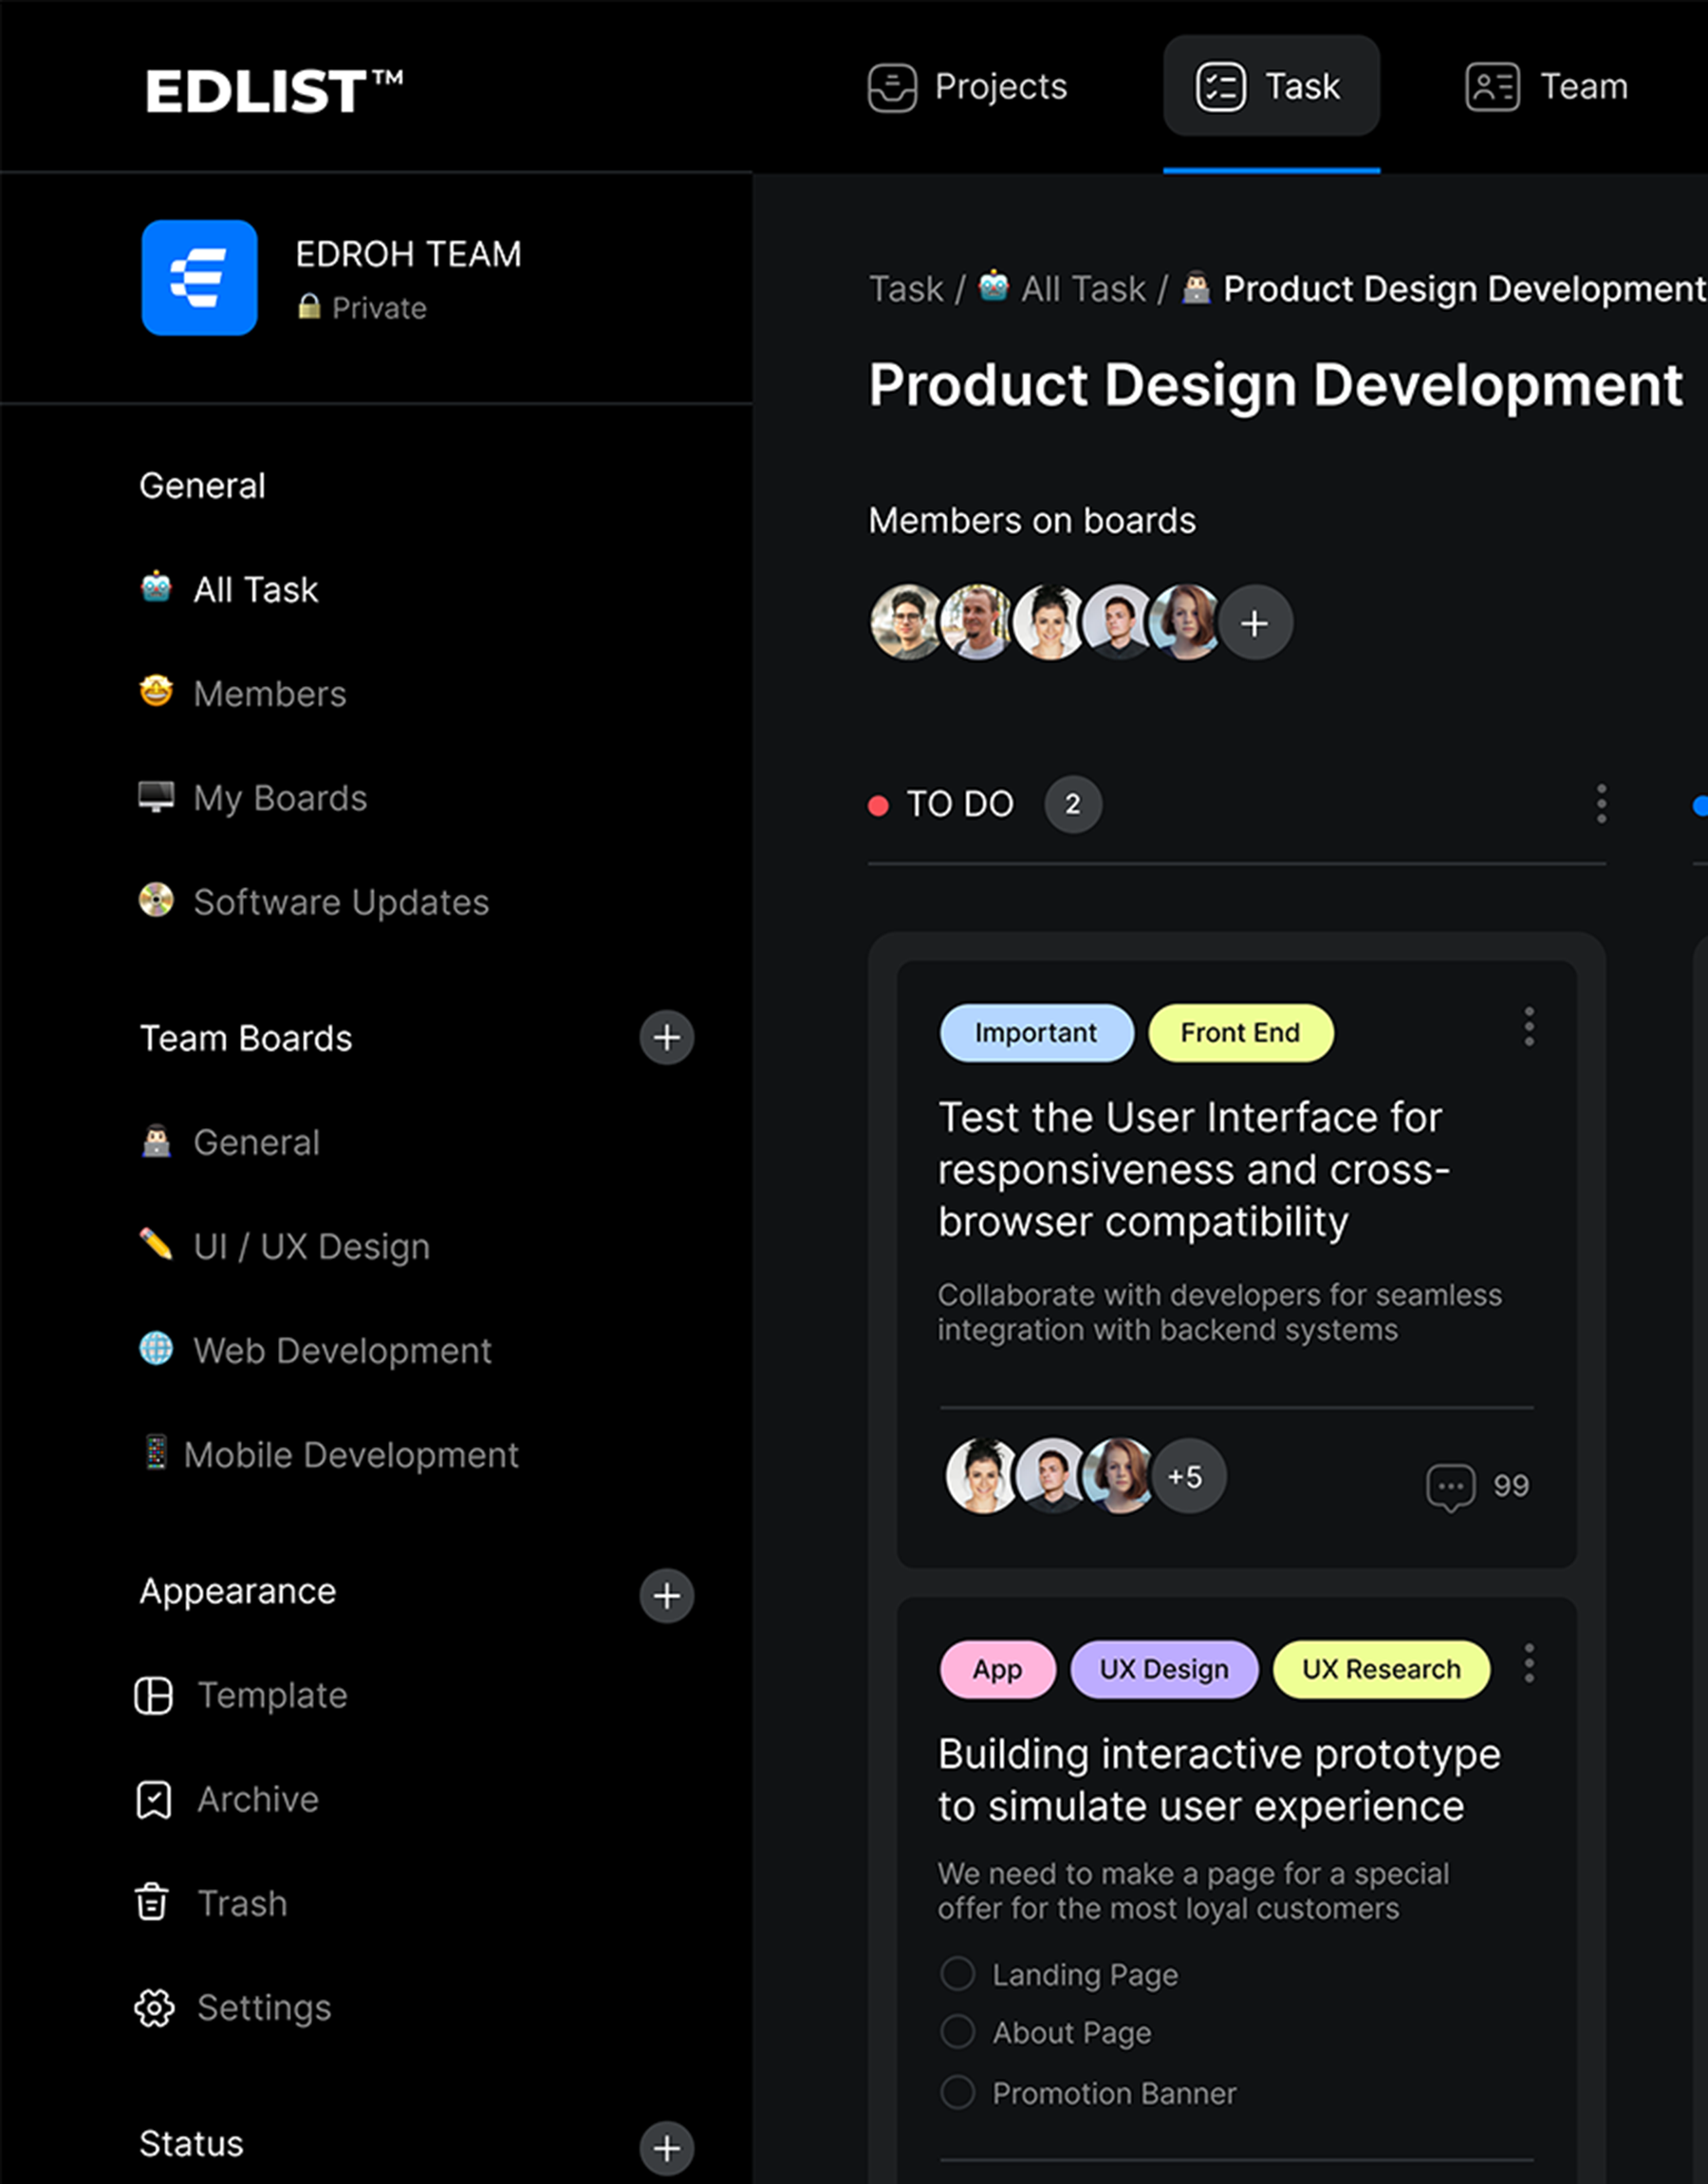Go to Task breadcrumb link
Image resolution: width=1708 pixels, height=2184 pixels.
pos(906,289)
